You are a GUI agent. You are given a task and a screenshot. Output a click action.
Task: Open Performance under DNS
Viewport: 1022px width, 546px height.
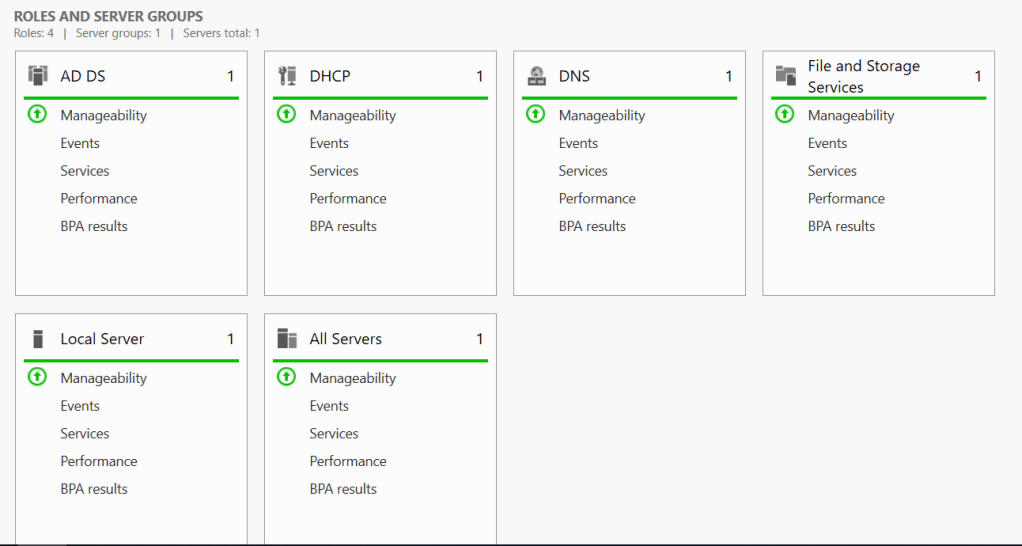coord(597,198)
